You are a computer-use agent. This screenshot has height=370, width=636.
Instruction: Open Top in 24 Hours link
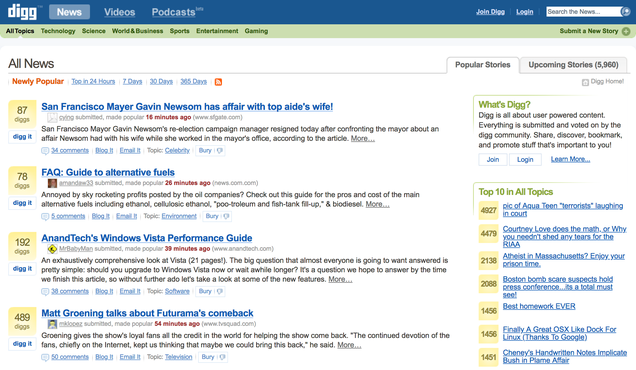[x=93, y=82]
